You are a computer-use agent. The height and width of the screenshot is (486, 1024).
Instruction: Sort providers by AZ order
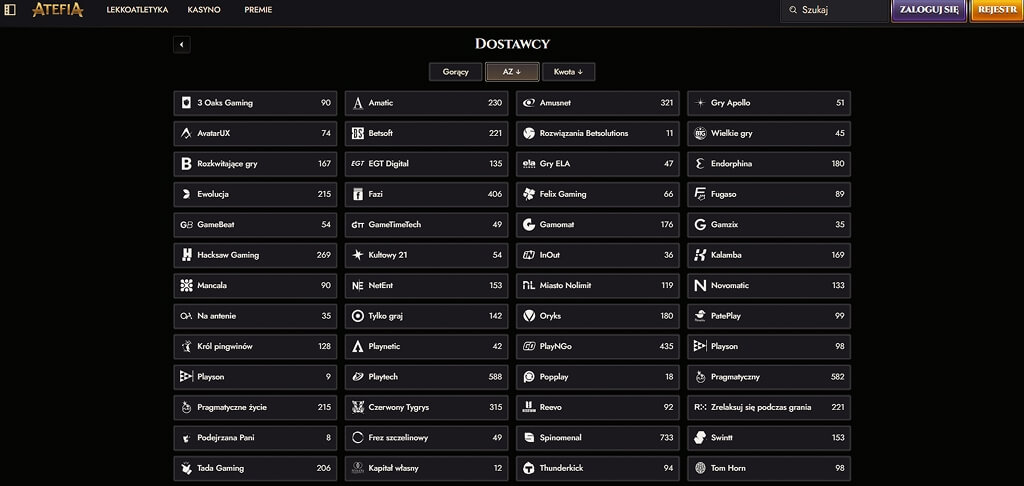512,72
